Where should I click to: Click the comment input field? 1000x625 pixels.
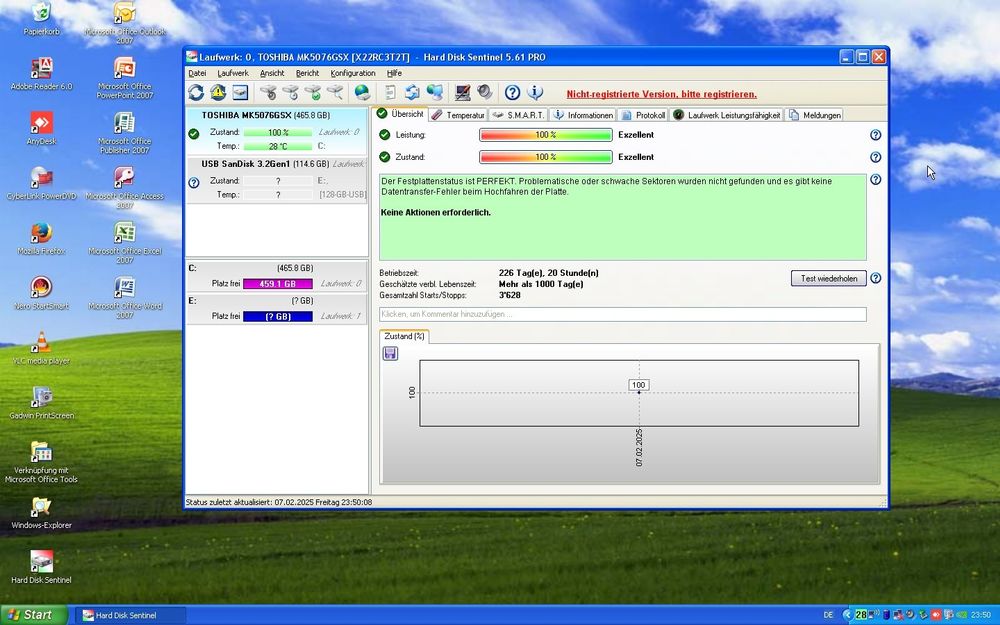(x=622, y=314)
